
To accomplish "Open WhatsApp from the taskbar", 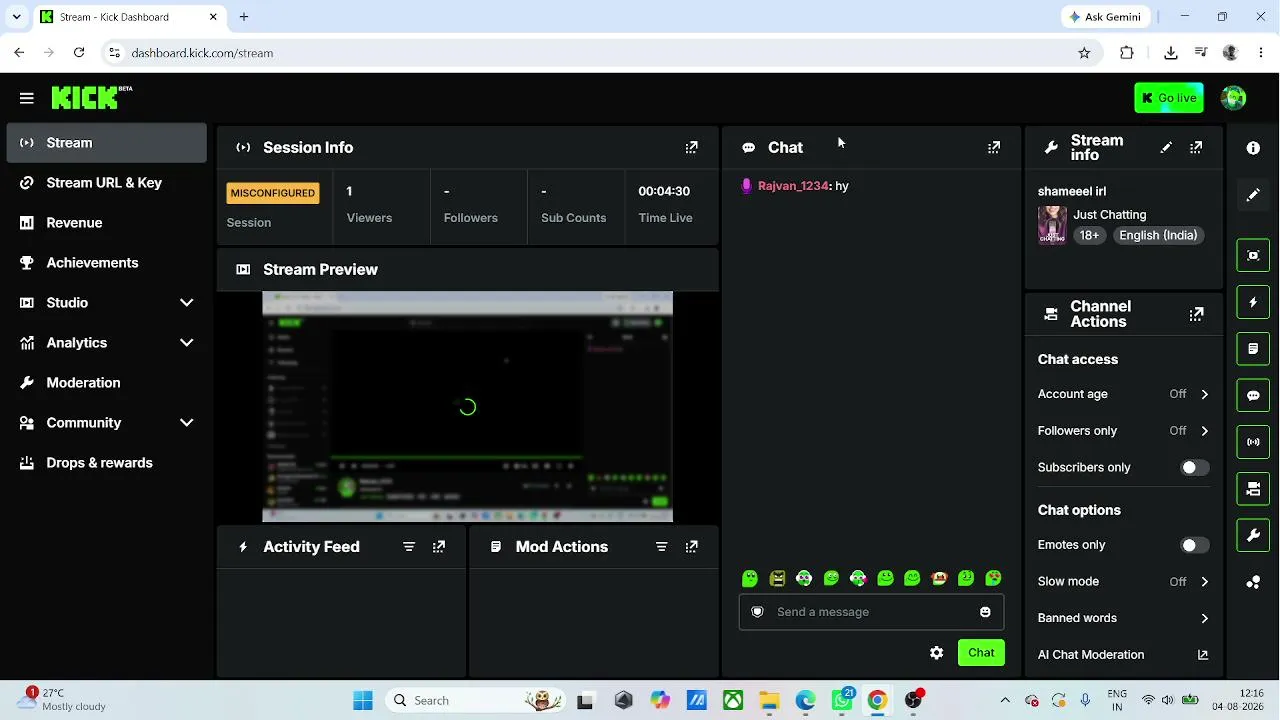I will tap(842, 701).
